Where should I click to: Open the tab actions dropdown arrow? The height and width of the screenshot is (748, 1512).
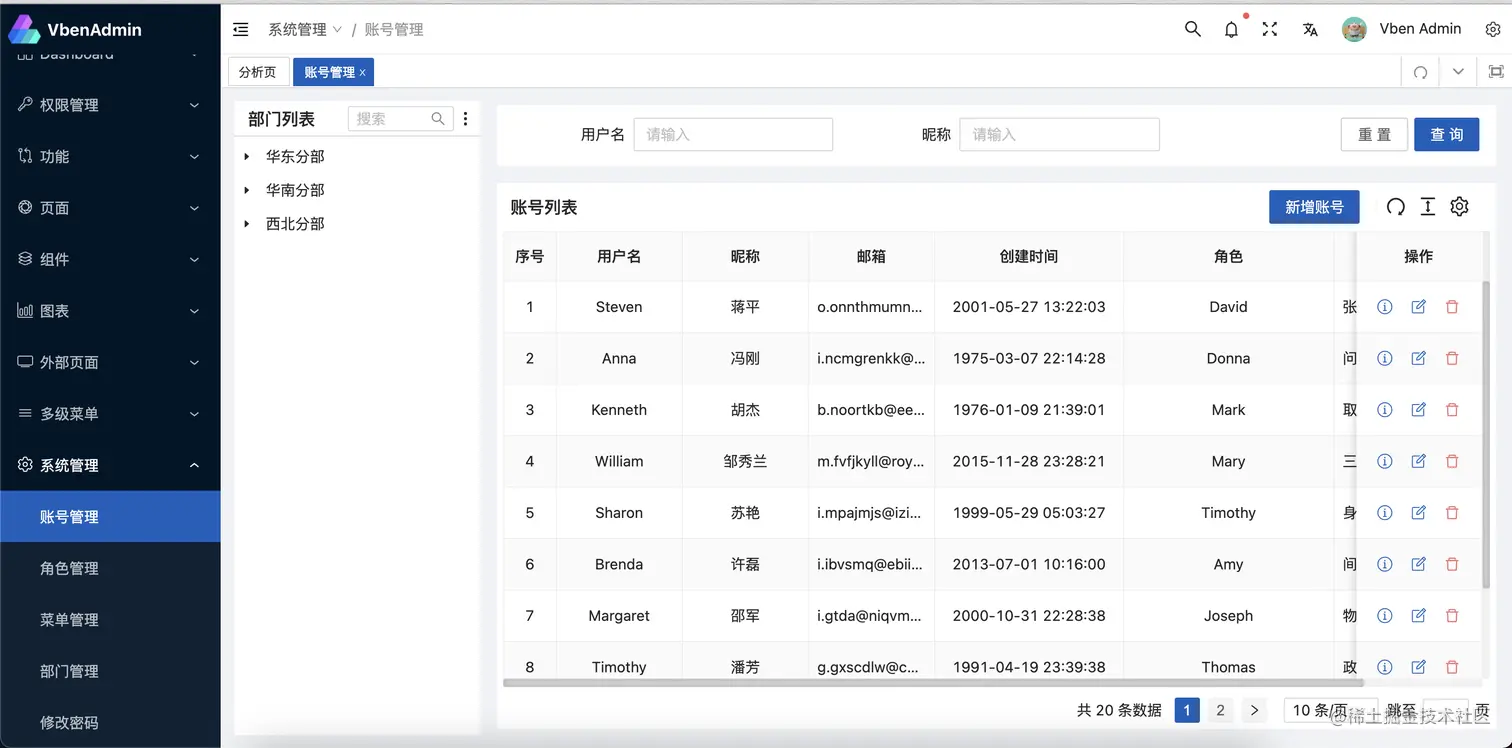click(1458, 72)
